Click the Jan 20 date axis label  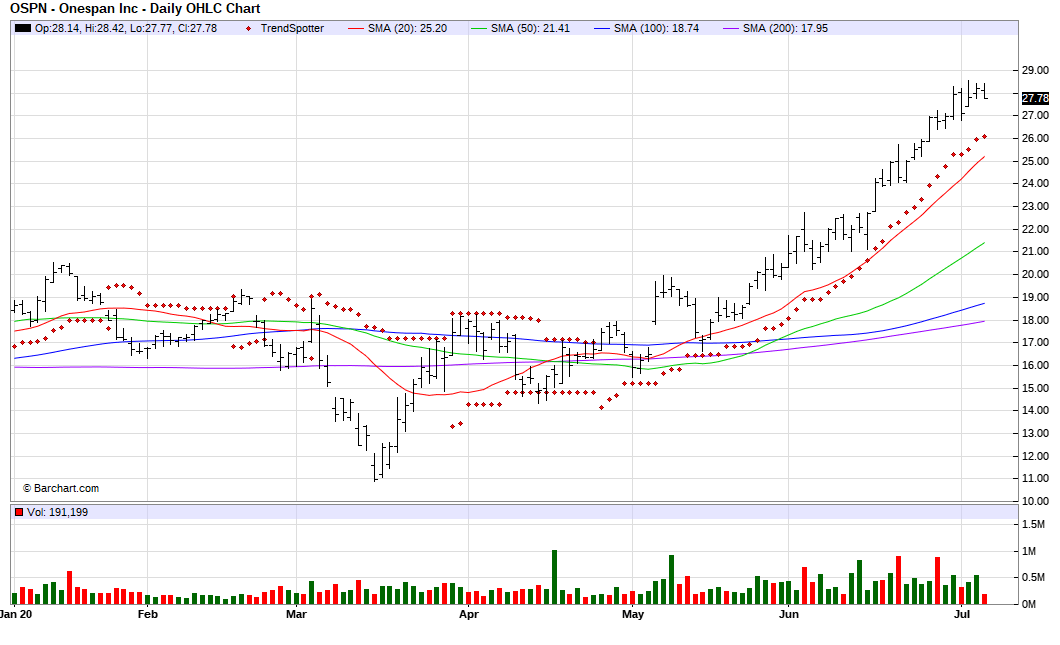coord(16,615)
